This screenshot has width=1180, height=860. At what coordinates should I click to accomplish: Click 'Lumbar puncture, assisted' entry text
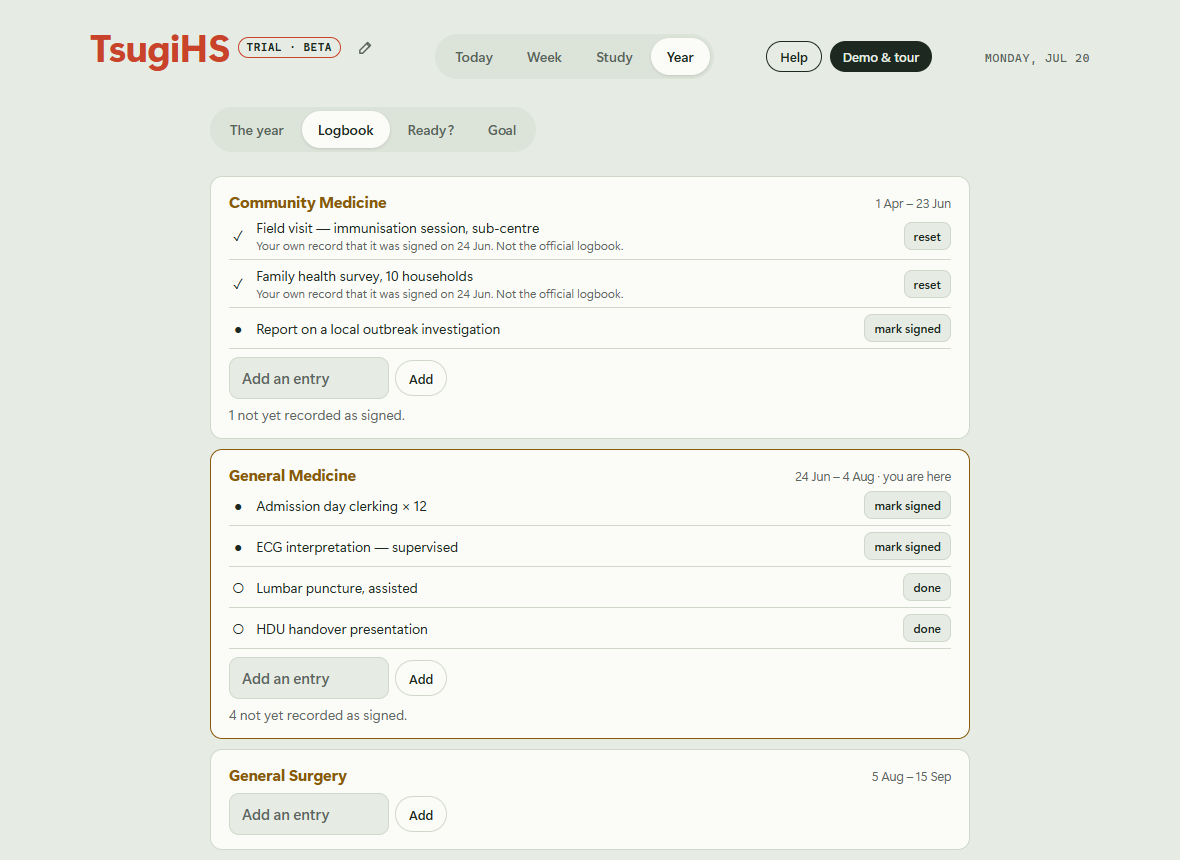pyautogui.click(x=336, y=588)
